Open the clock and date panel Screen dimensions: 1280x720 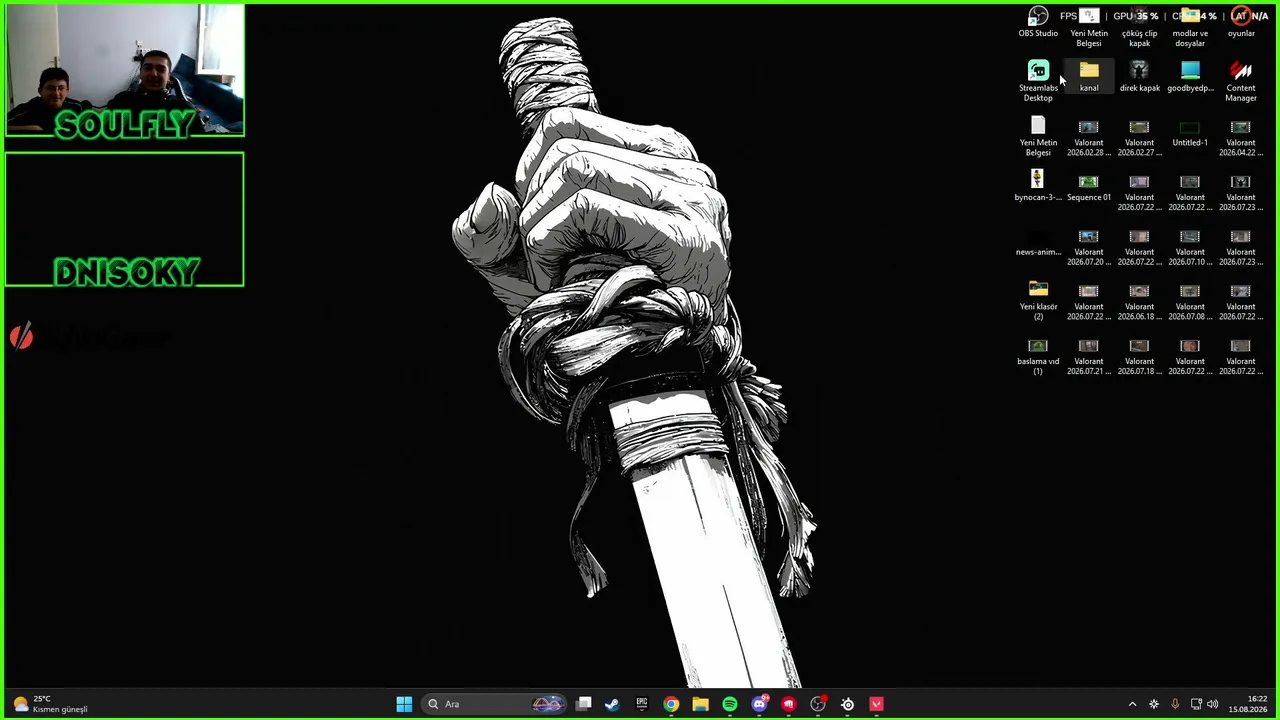1249,704
